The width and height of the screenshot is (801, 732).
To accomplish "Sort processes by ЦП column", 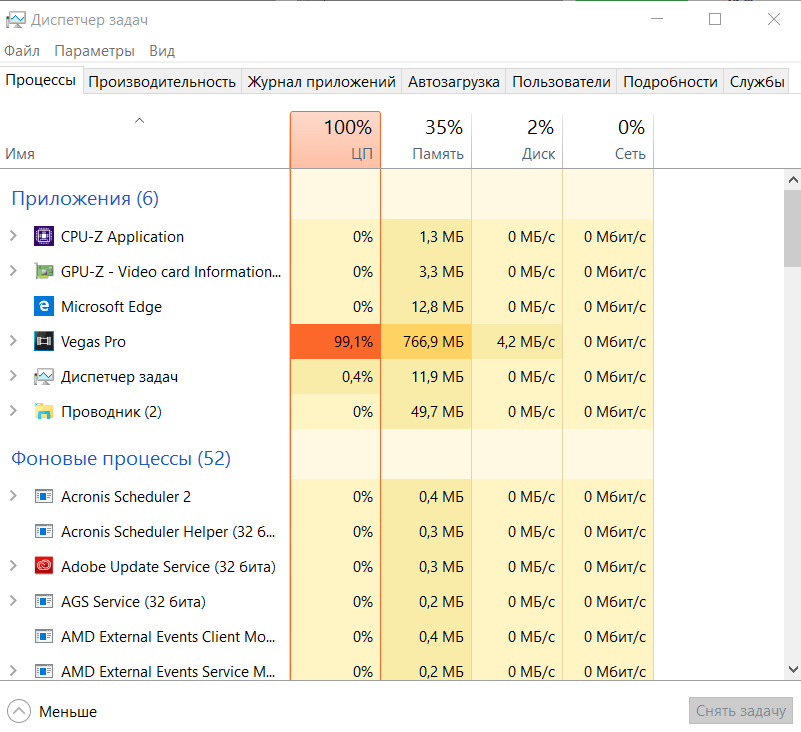I will click(335, 139).
